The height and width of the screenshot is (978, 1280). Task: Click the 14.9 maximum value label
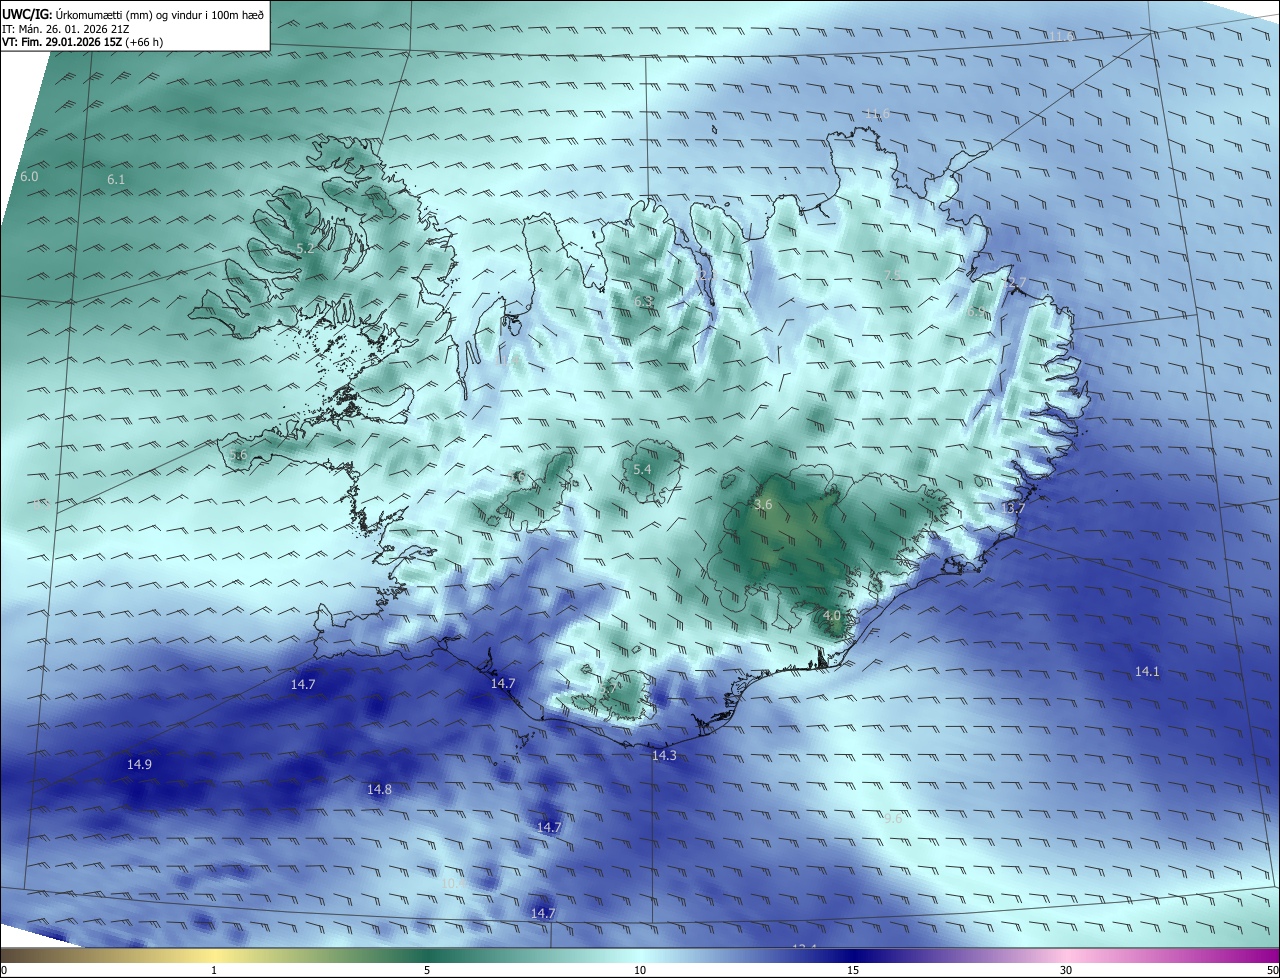click(139, 765)
